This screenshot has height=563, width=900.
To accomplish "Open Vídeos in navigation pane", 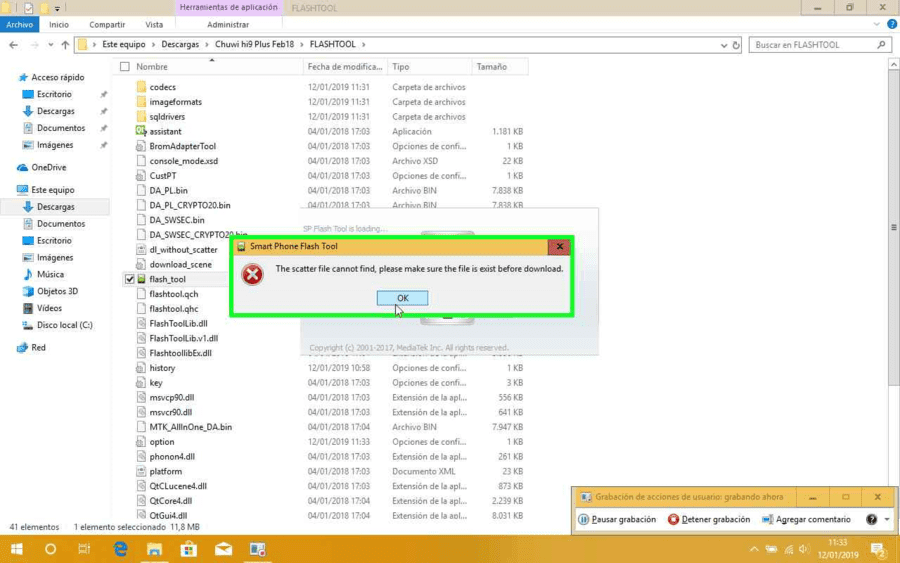I will point(49,308).
